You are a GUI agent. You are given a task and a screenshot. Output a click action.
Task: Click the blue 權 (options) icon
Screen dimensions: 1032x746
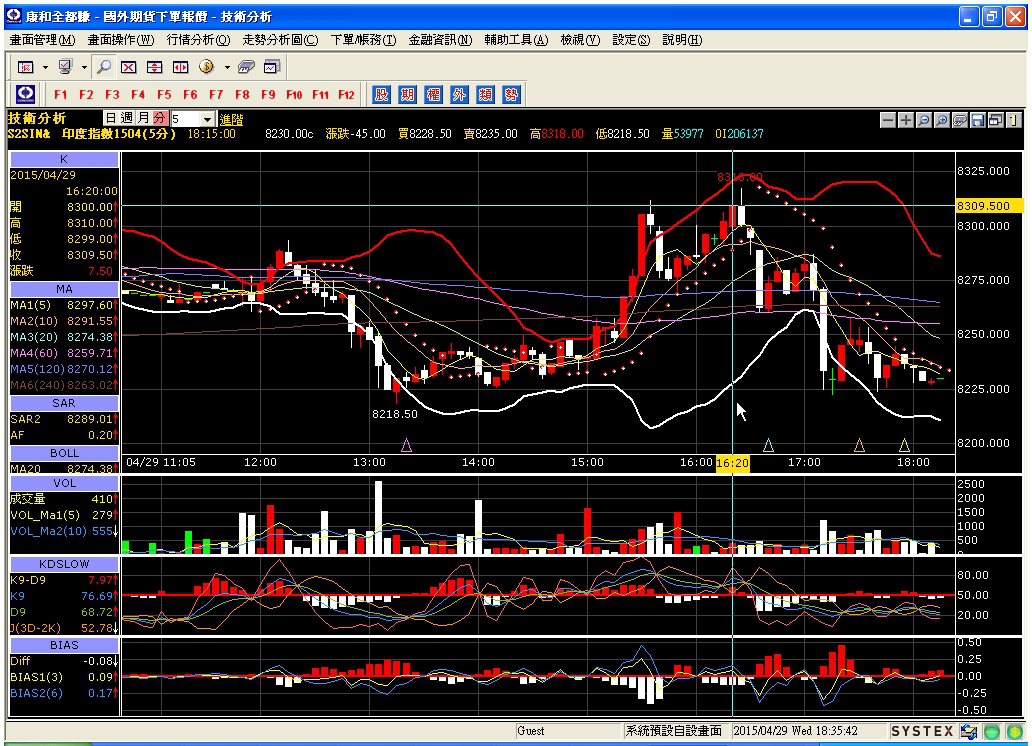click(433, 94)
